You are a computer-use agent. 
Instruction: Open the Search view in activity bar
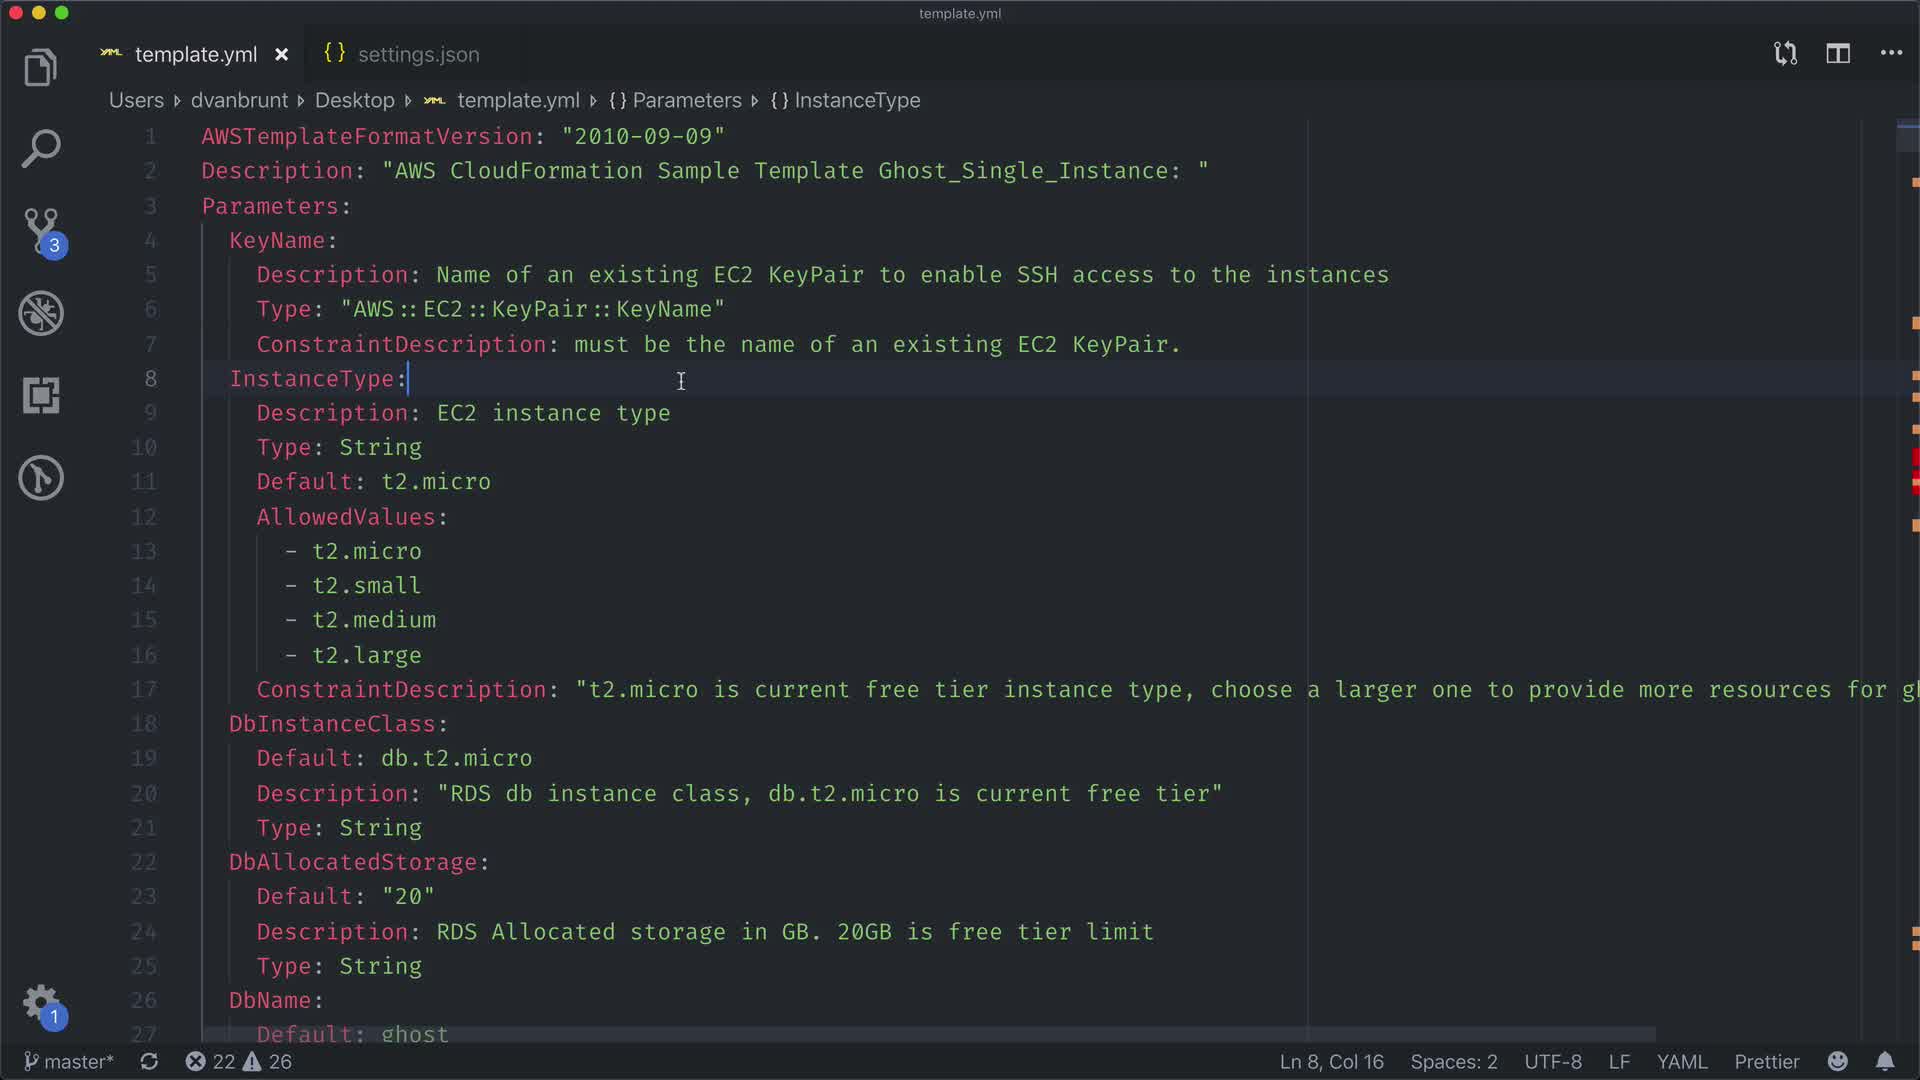click(41, 148)
